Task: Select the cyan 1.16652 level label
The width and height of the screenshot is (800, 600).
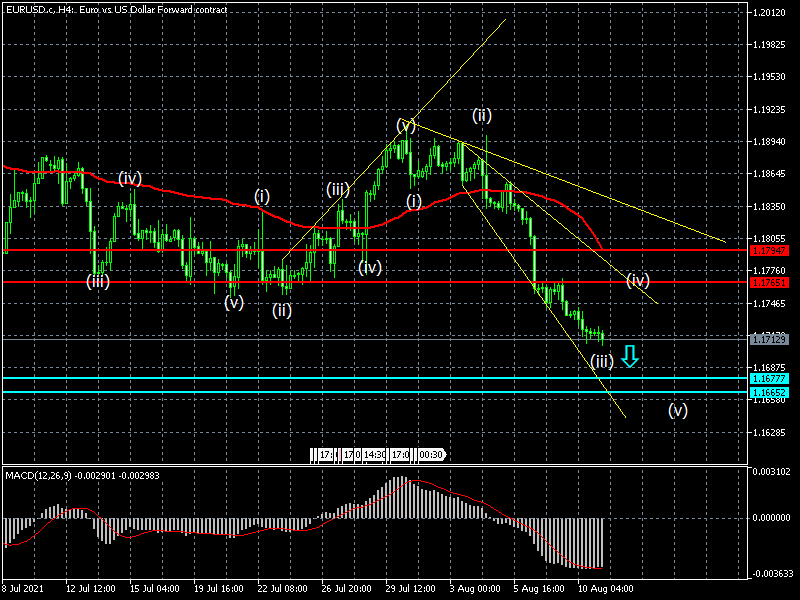Action: tap(769, 392)
